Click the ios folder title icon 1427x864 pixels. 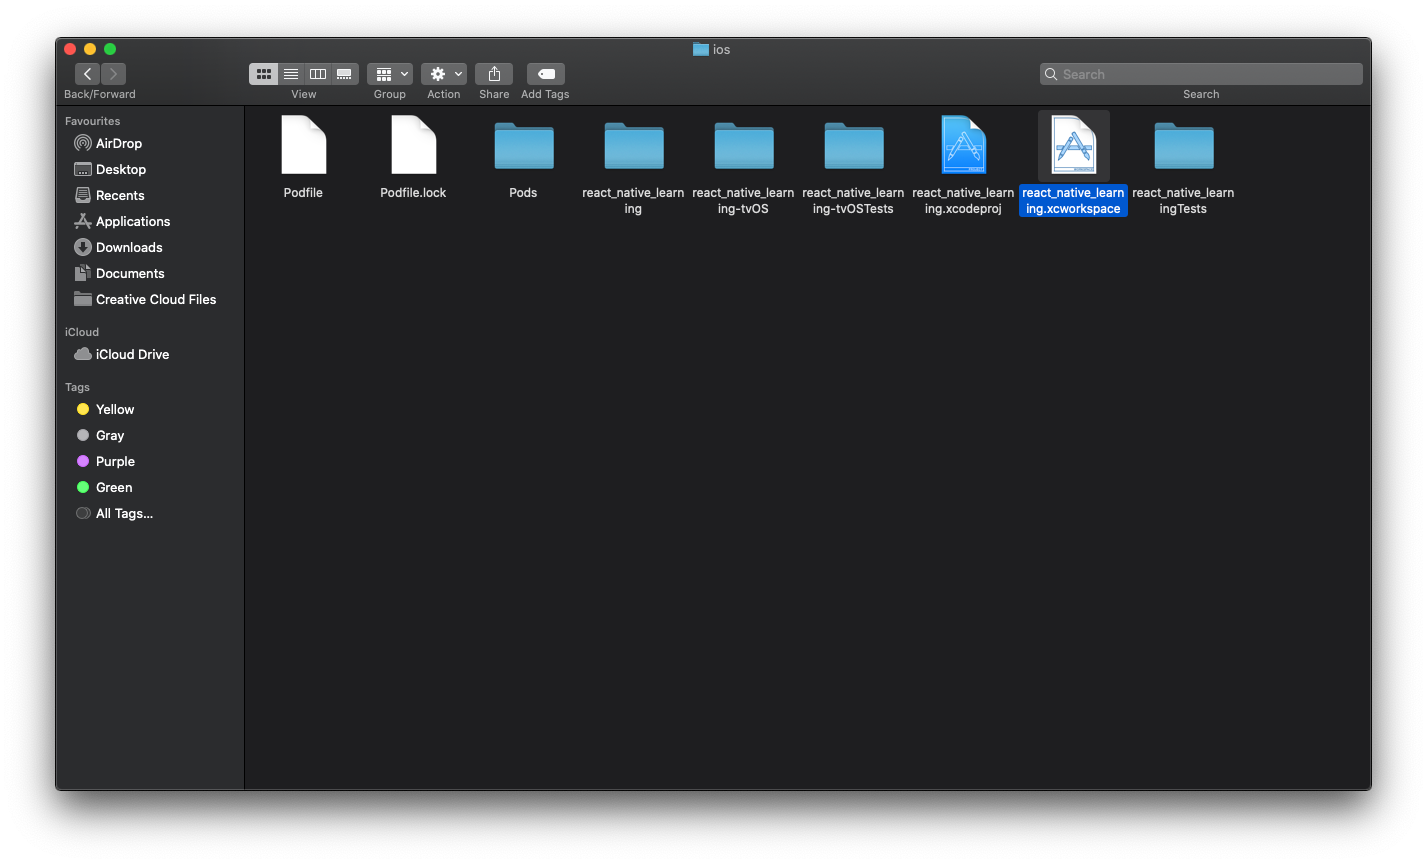click(701, 49)
